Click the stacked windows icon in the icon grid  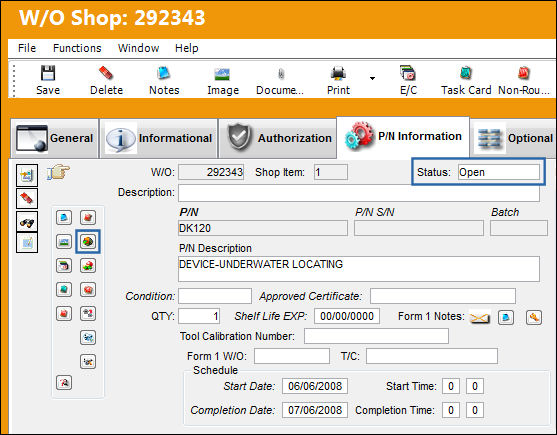click(x=64, y=266)
